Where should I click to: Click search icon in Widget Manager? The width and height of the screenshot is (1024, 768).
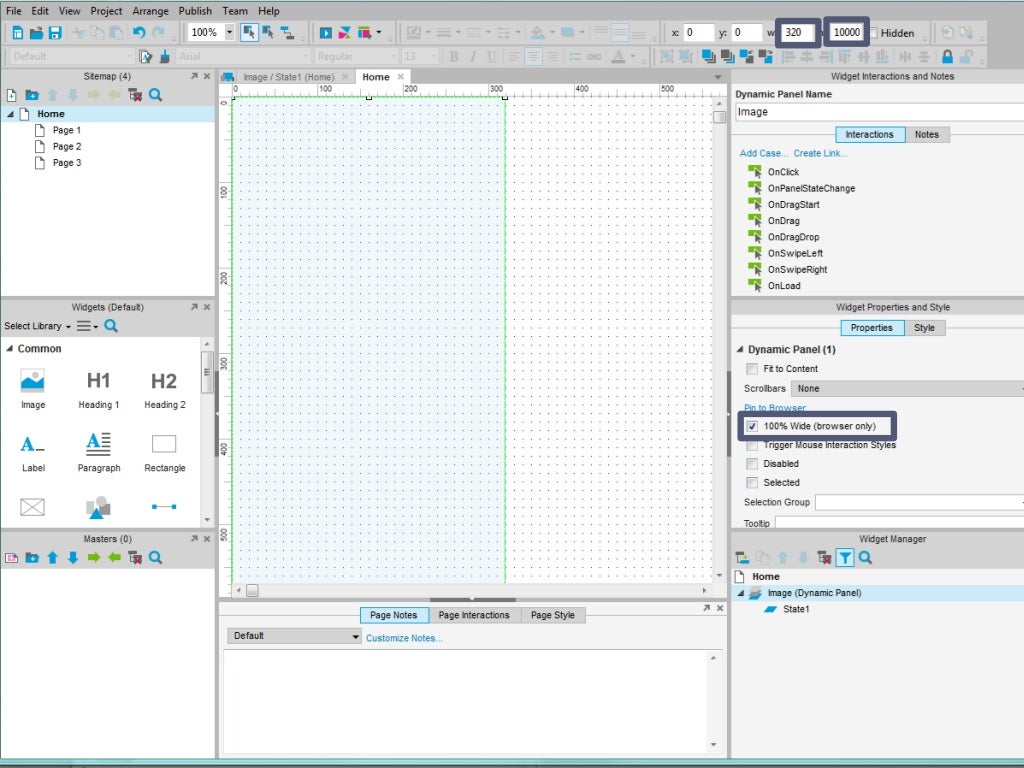tap(865, 558)
